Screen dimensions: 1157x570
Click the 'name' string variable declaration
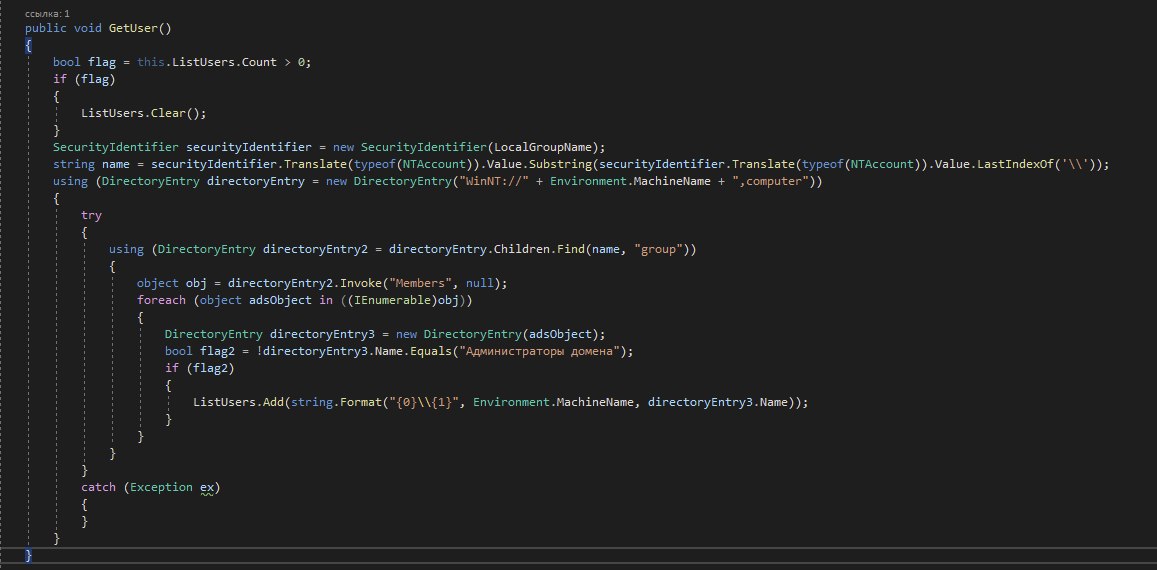pos(116,164)
